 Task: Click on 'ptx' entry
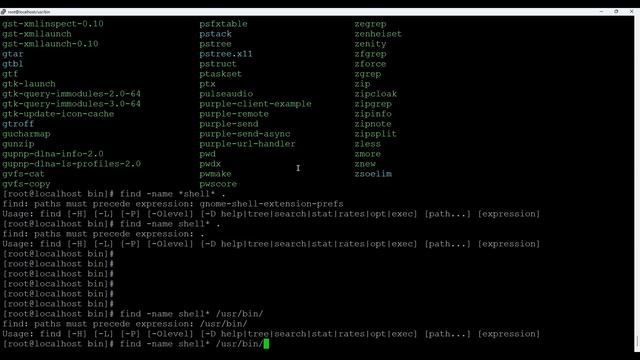coord(207,84)
